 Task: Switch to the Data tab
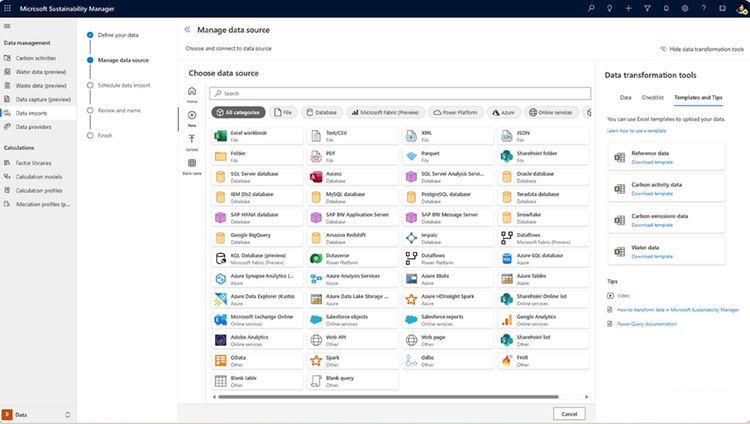pos(626,98)
